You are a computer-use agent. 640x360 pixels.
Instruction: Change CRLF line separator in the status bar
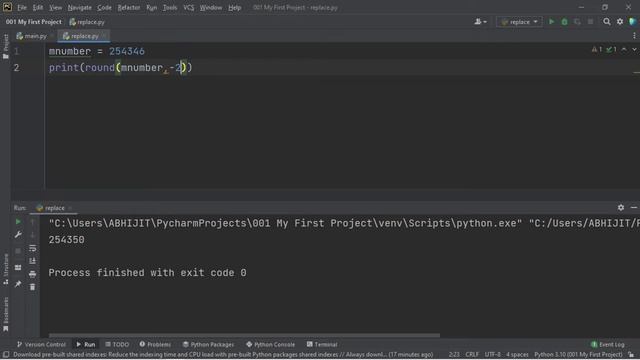472,355
